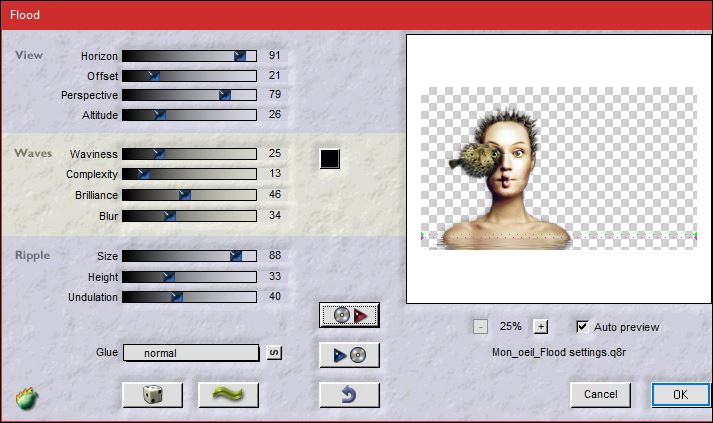Click the Altitude slider handle
This screenshot has width=713, height=423.
[x=159, y=115]
